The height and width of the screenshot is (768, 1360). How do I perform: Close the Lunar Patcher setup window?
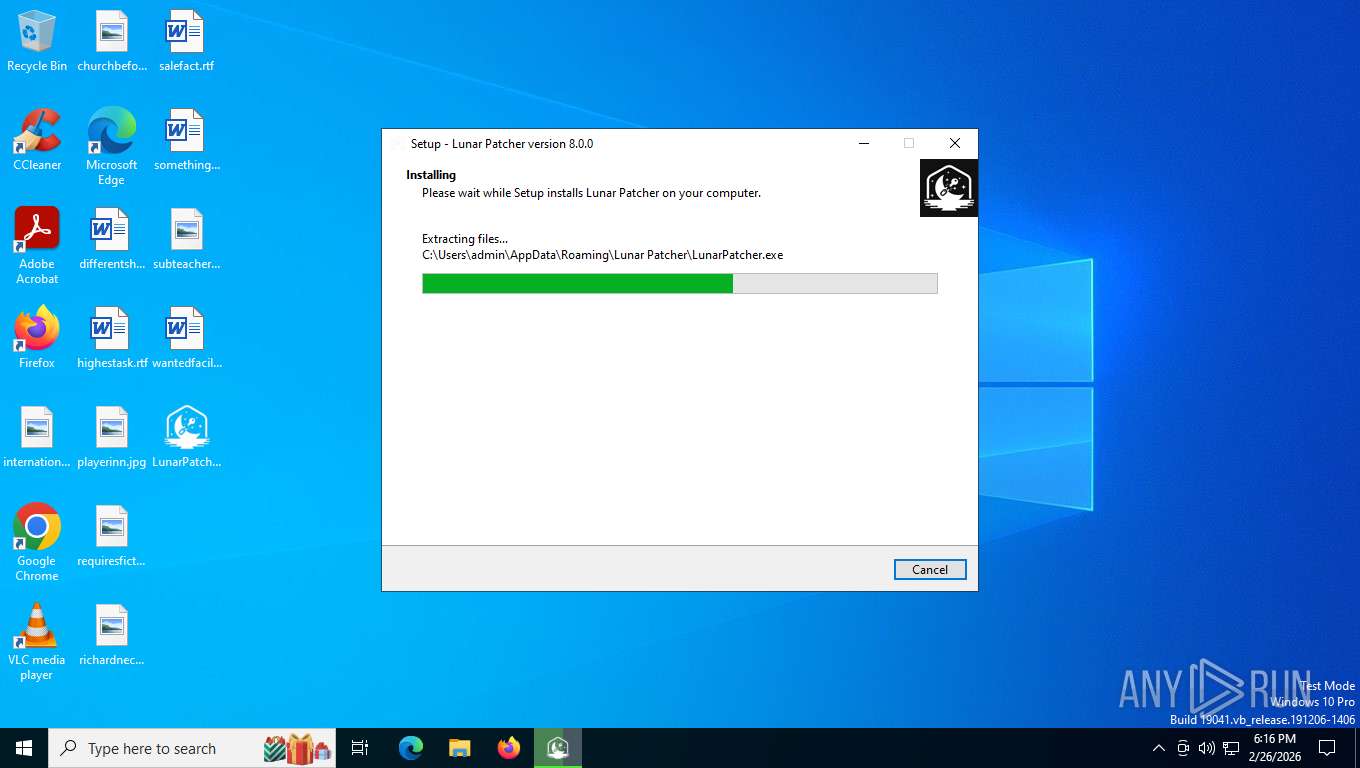(955, 143)
